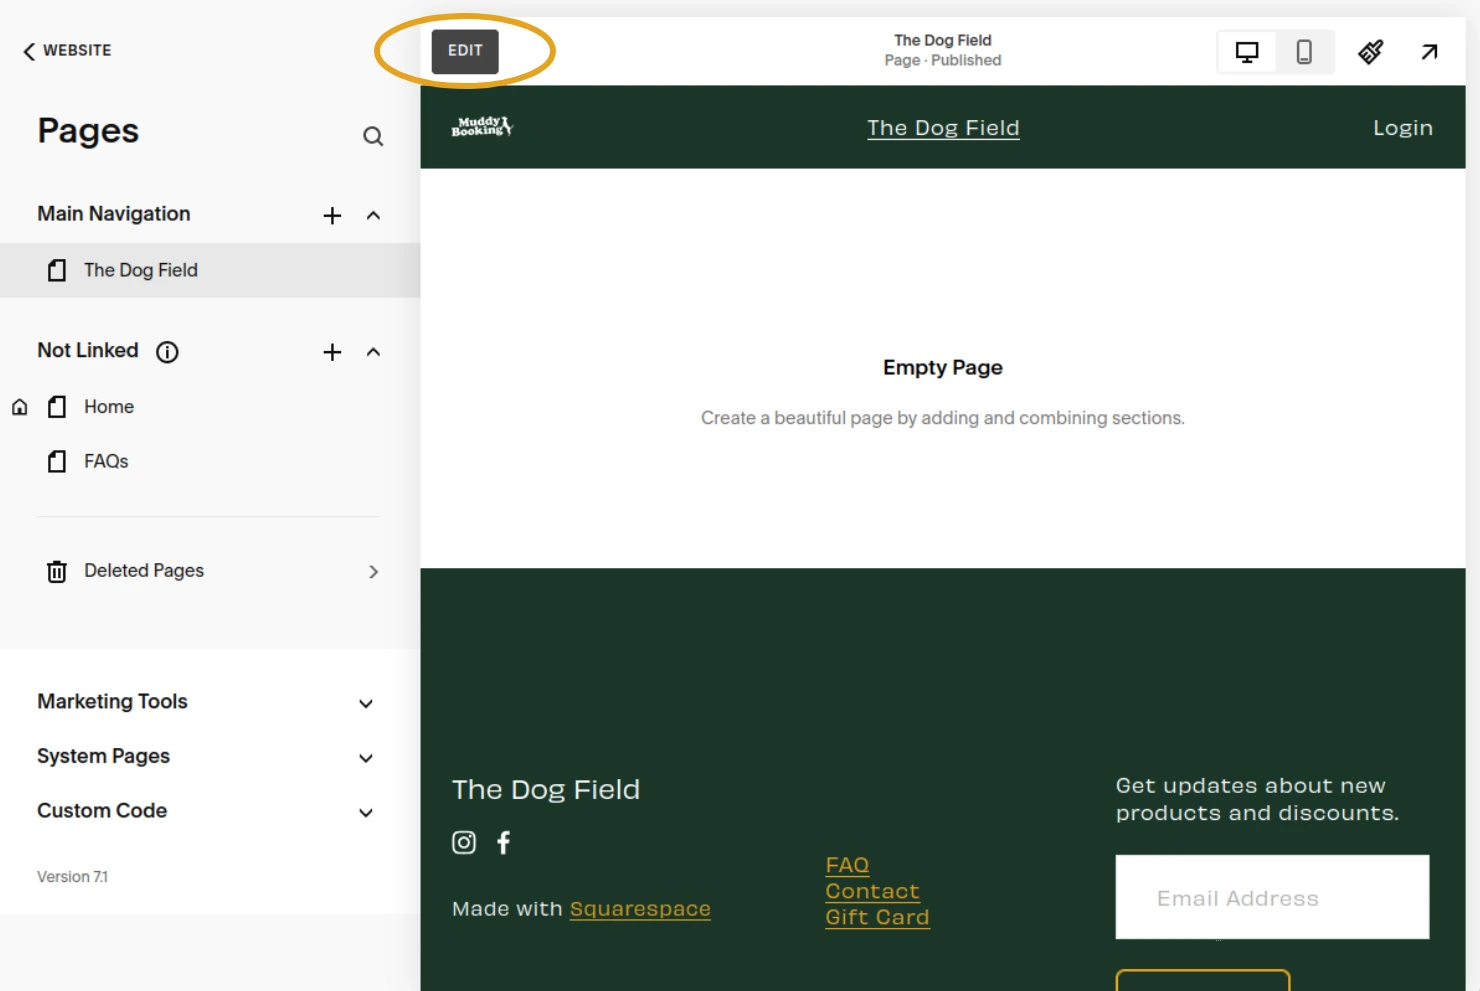1480x991 pixels.
Task: Click the Facebook icon in the footer
Action: click(503, 842)
